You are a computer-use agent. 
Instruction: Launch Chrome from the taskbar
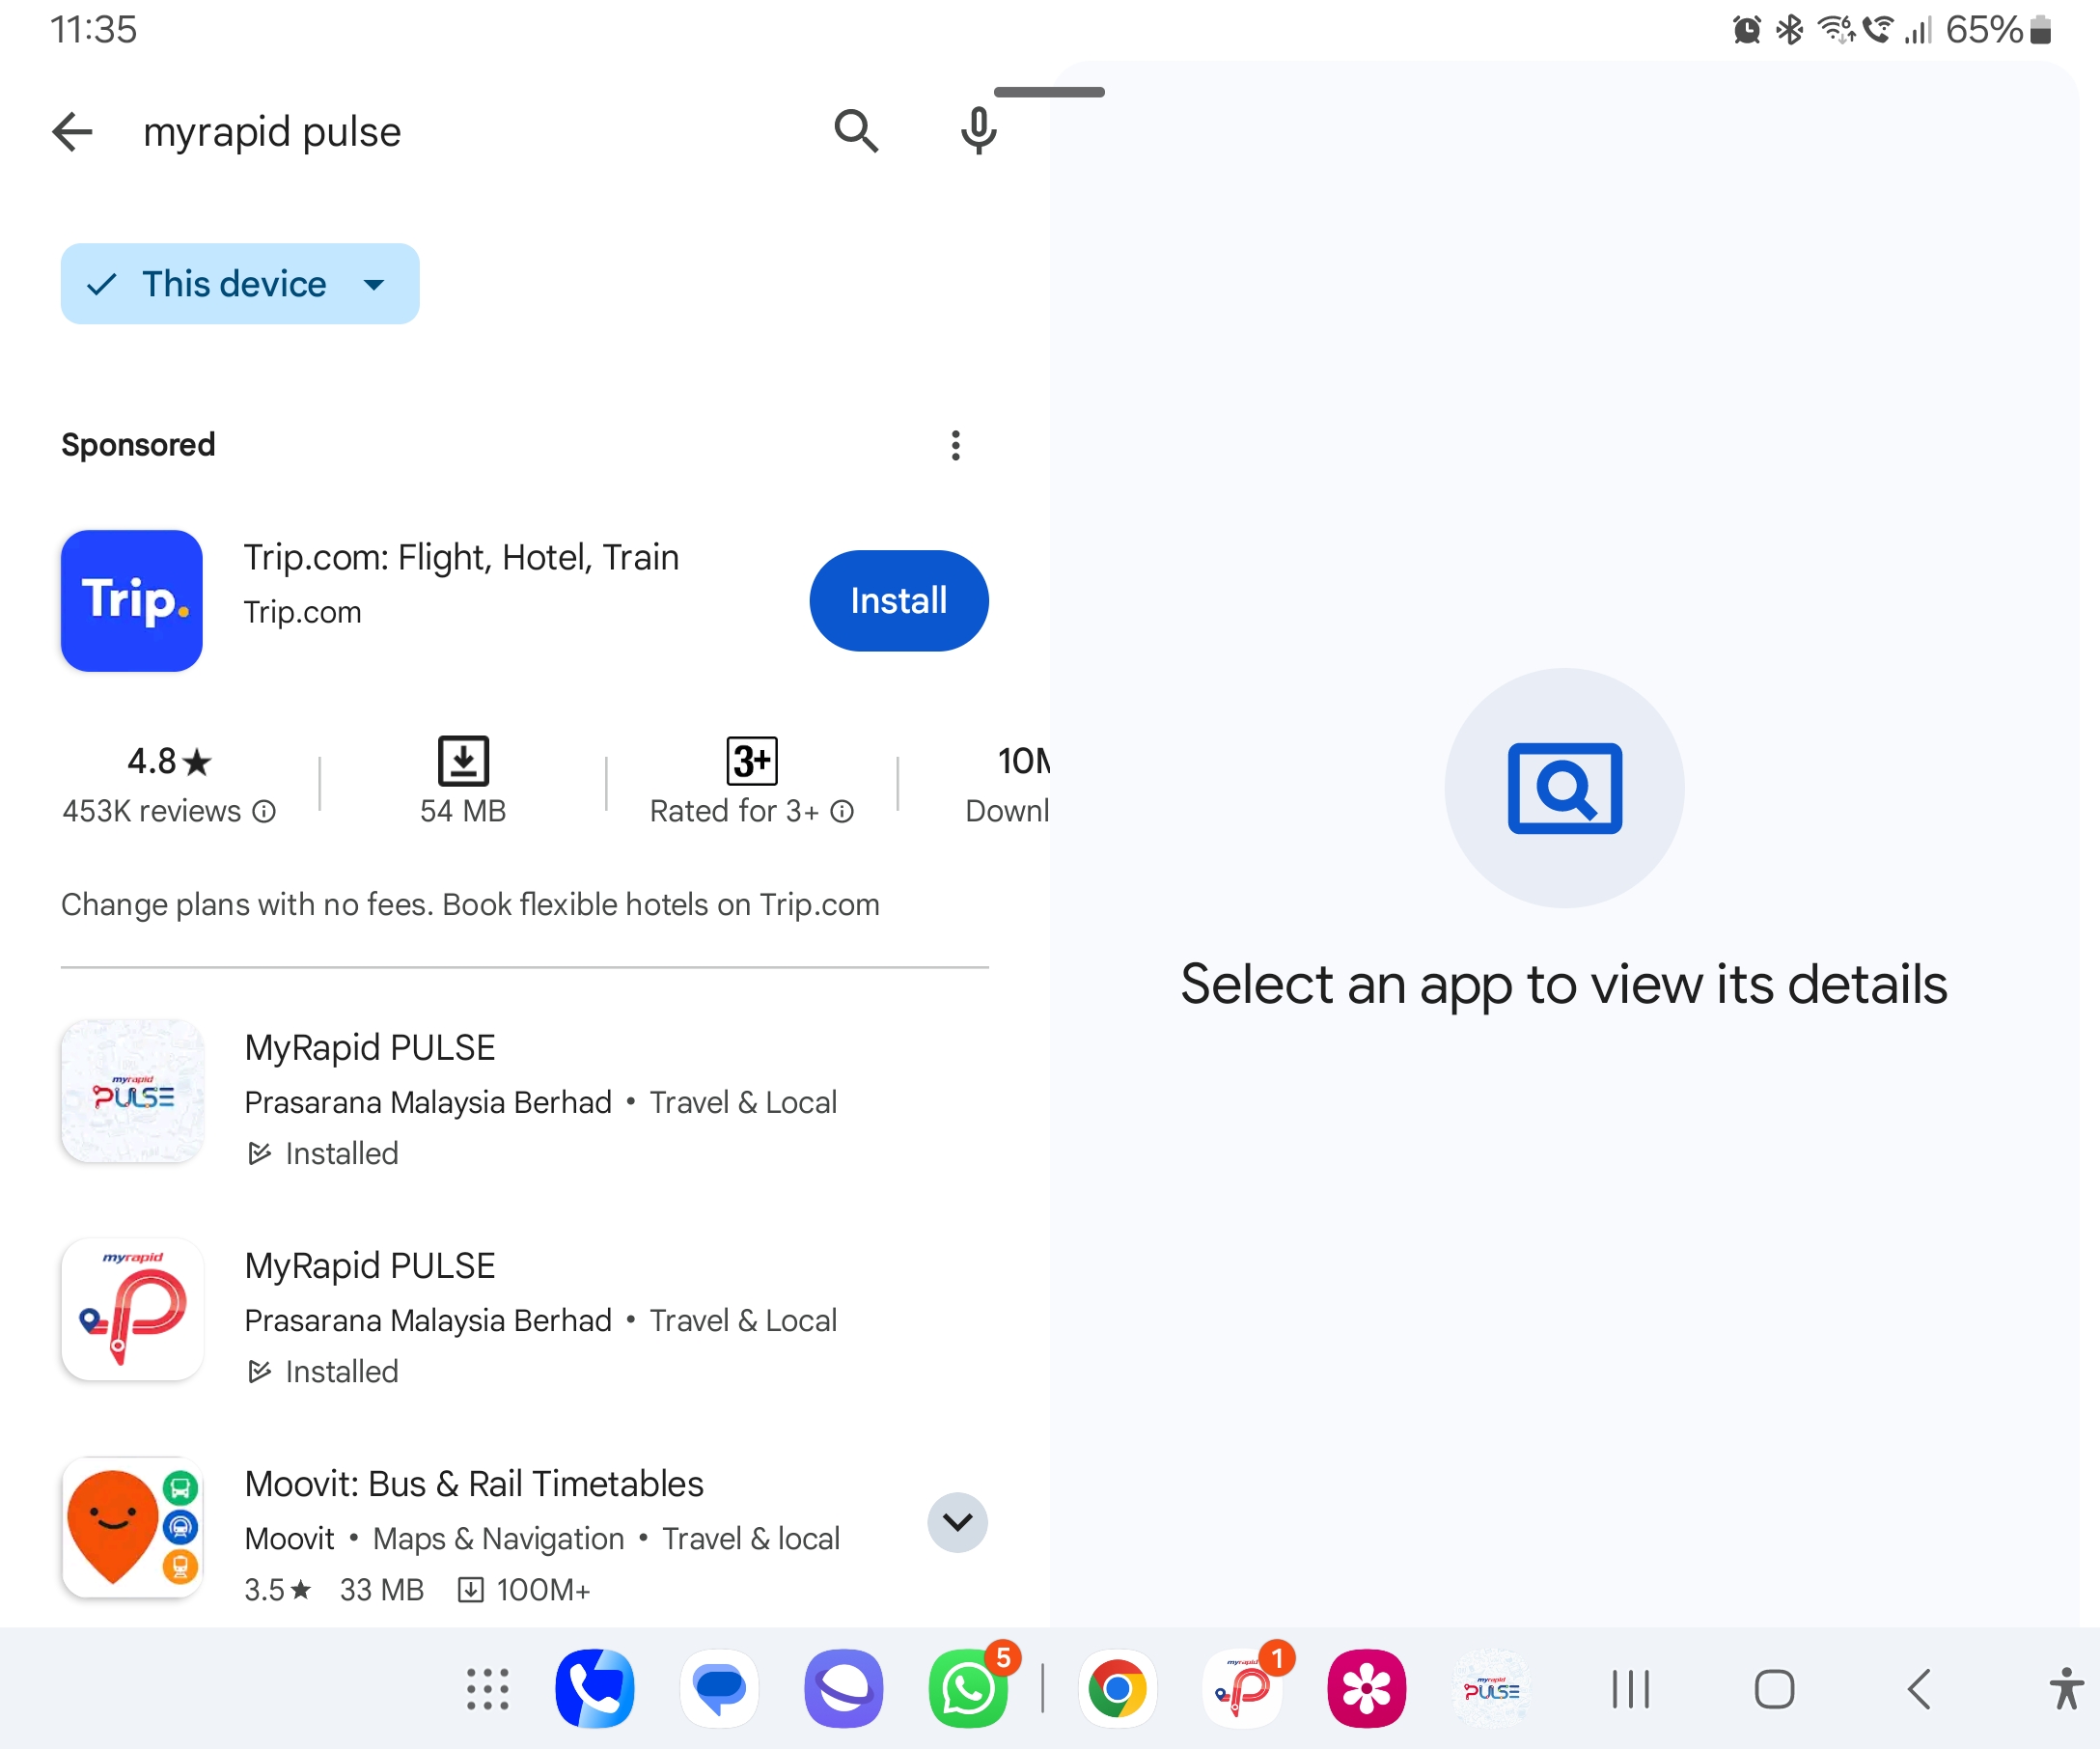tap(1117, 1689)
